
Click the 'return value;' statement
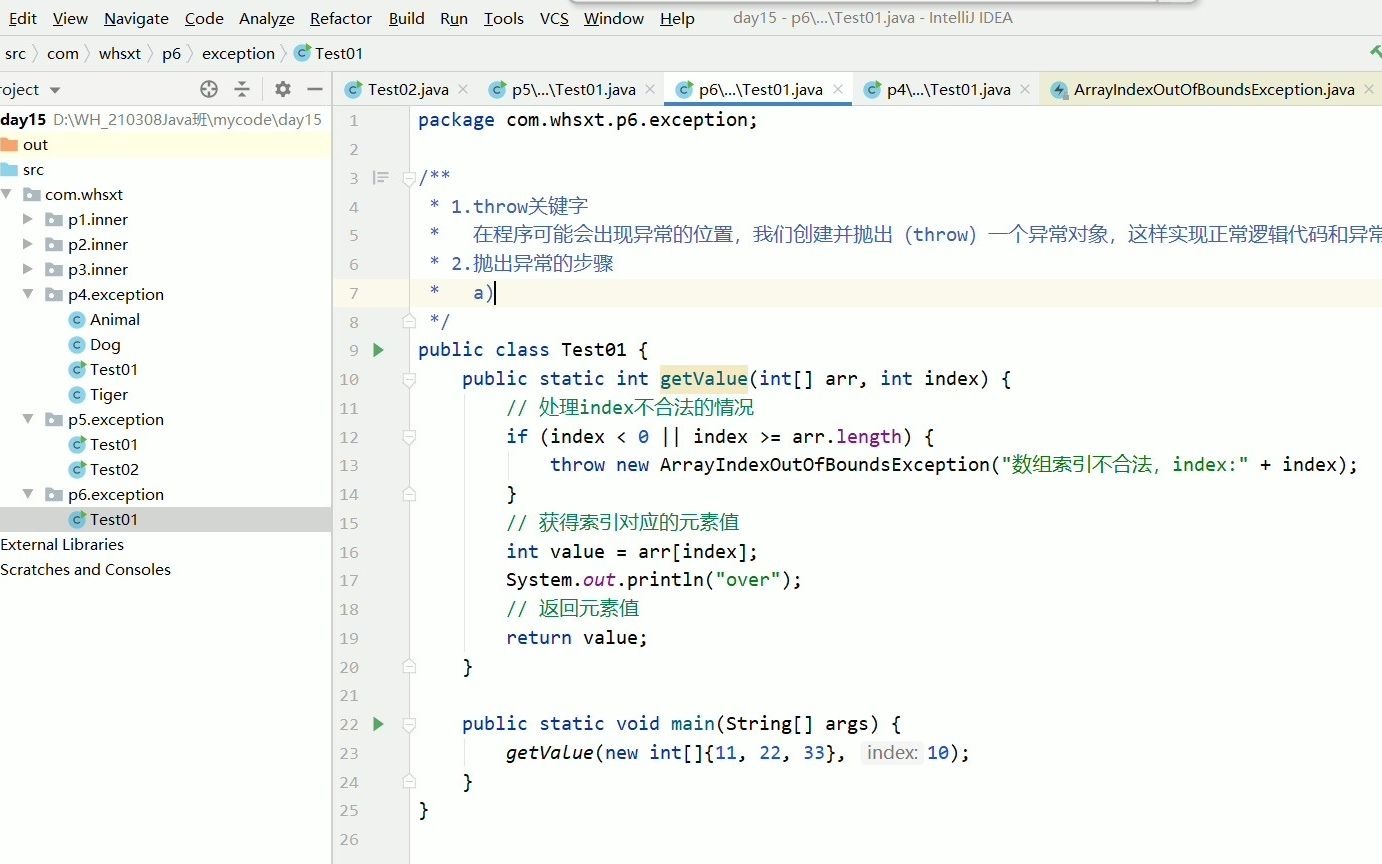point(577,638)
